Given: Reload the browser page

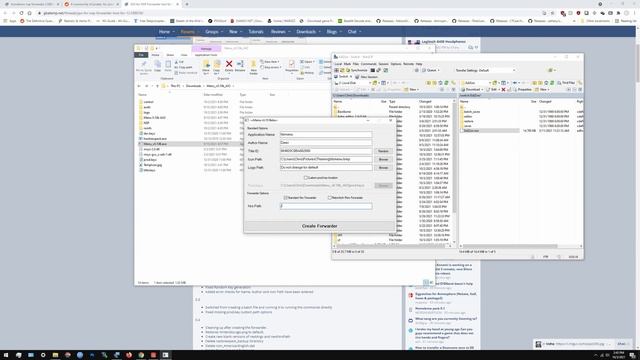Looking at the screenshot, I should coord(21,13).
